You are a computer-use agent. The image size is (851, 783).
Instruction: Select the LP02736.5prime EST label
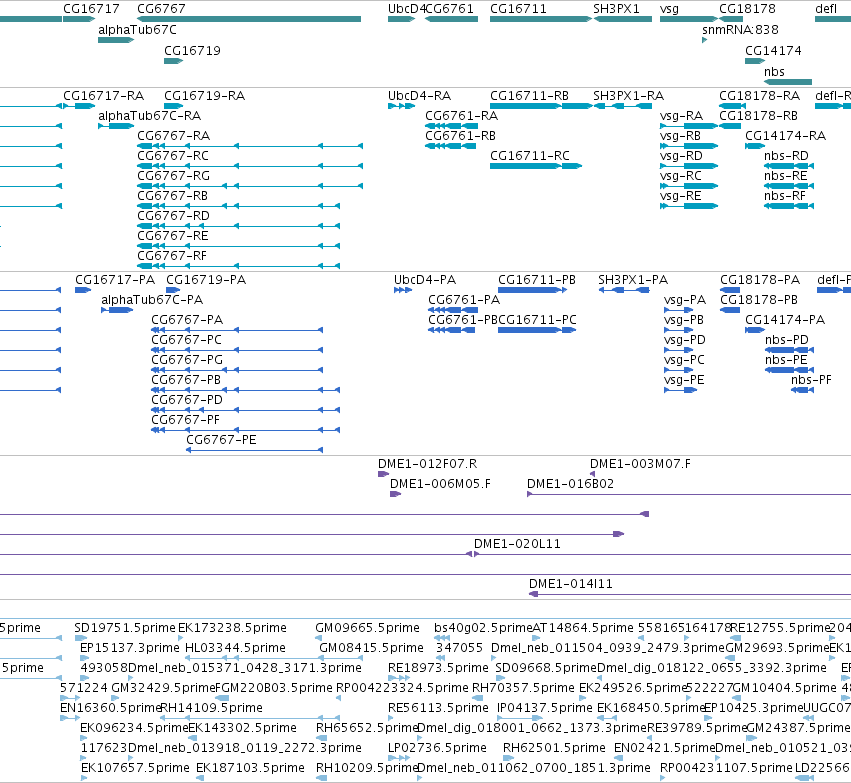[437, 748]
